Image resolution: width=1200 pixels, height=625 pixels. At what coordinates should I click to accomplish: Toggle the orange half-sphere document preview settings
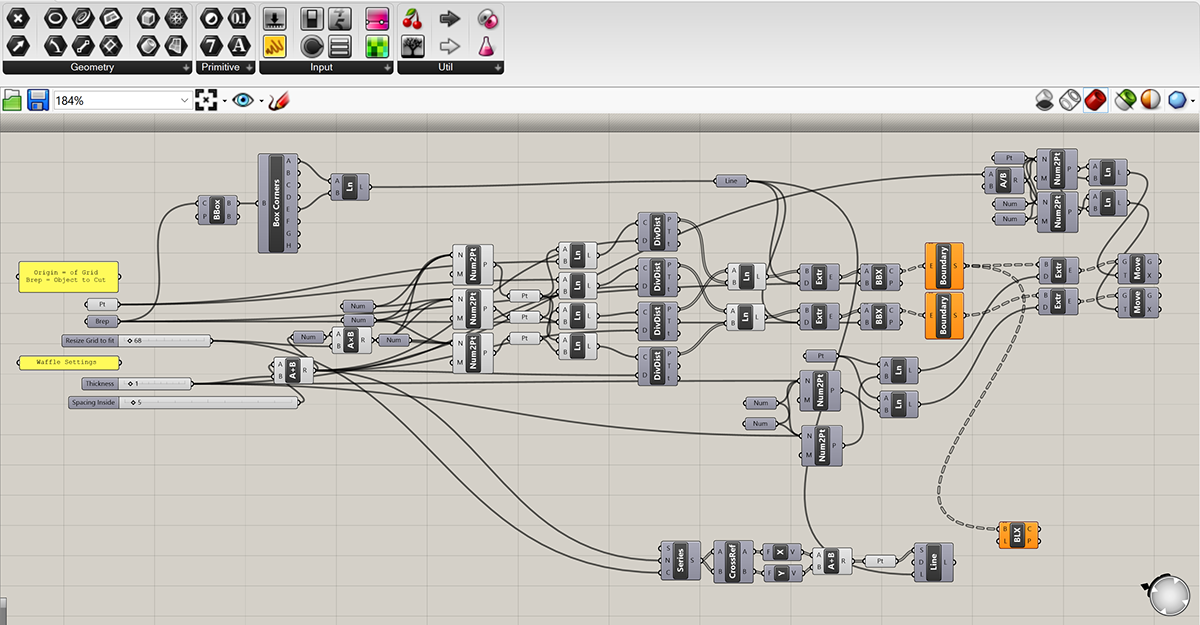click(1150, 99)
